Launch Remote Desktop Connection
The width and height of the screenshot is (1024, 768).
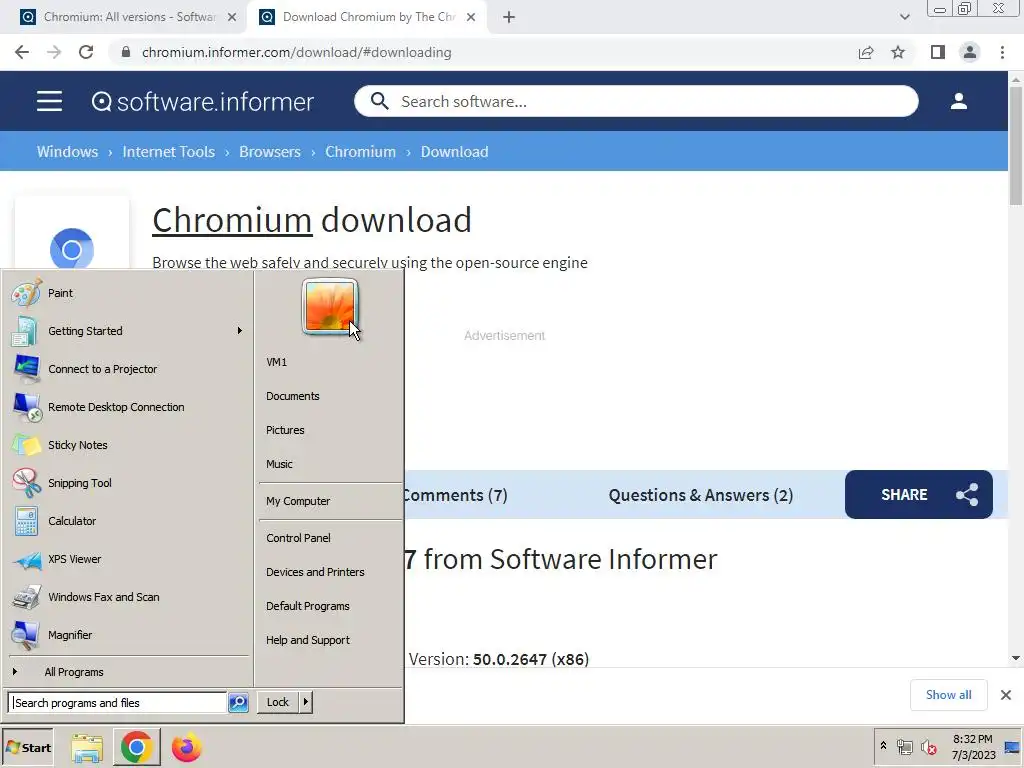click(x=116, y=407)
